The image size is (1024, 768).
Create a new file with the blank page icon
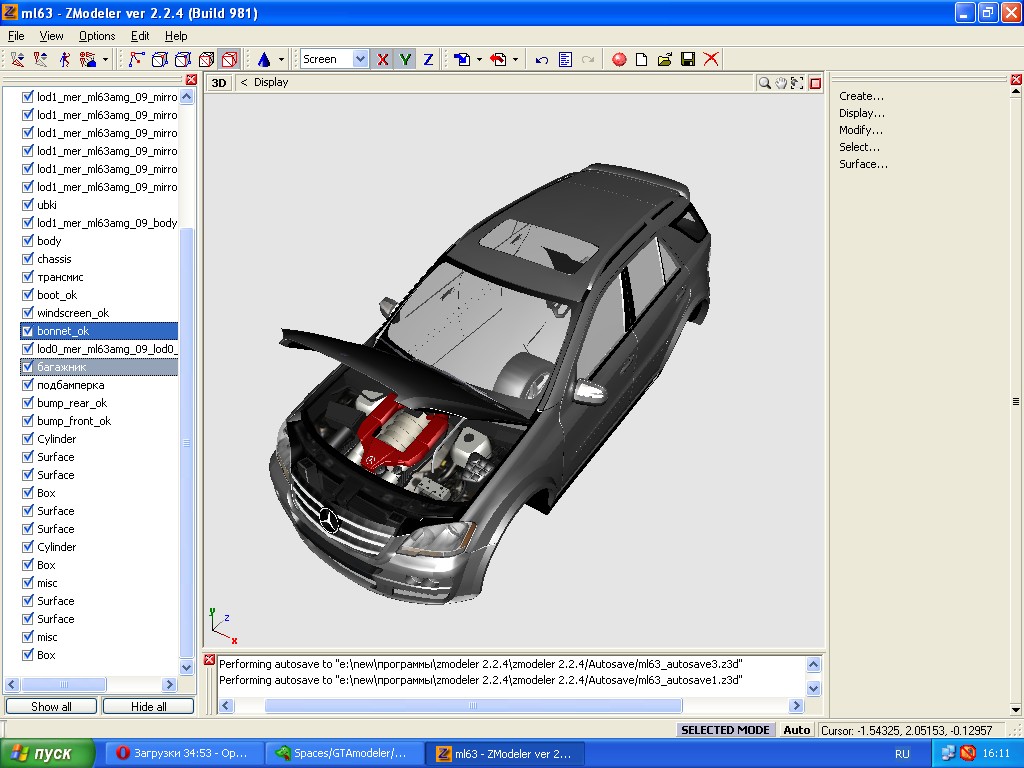tap(641, 59)
